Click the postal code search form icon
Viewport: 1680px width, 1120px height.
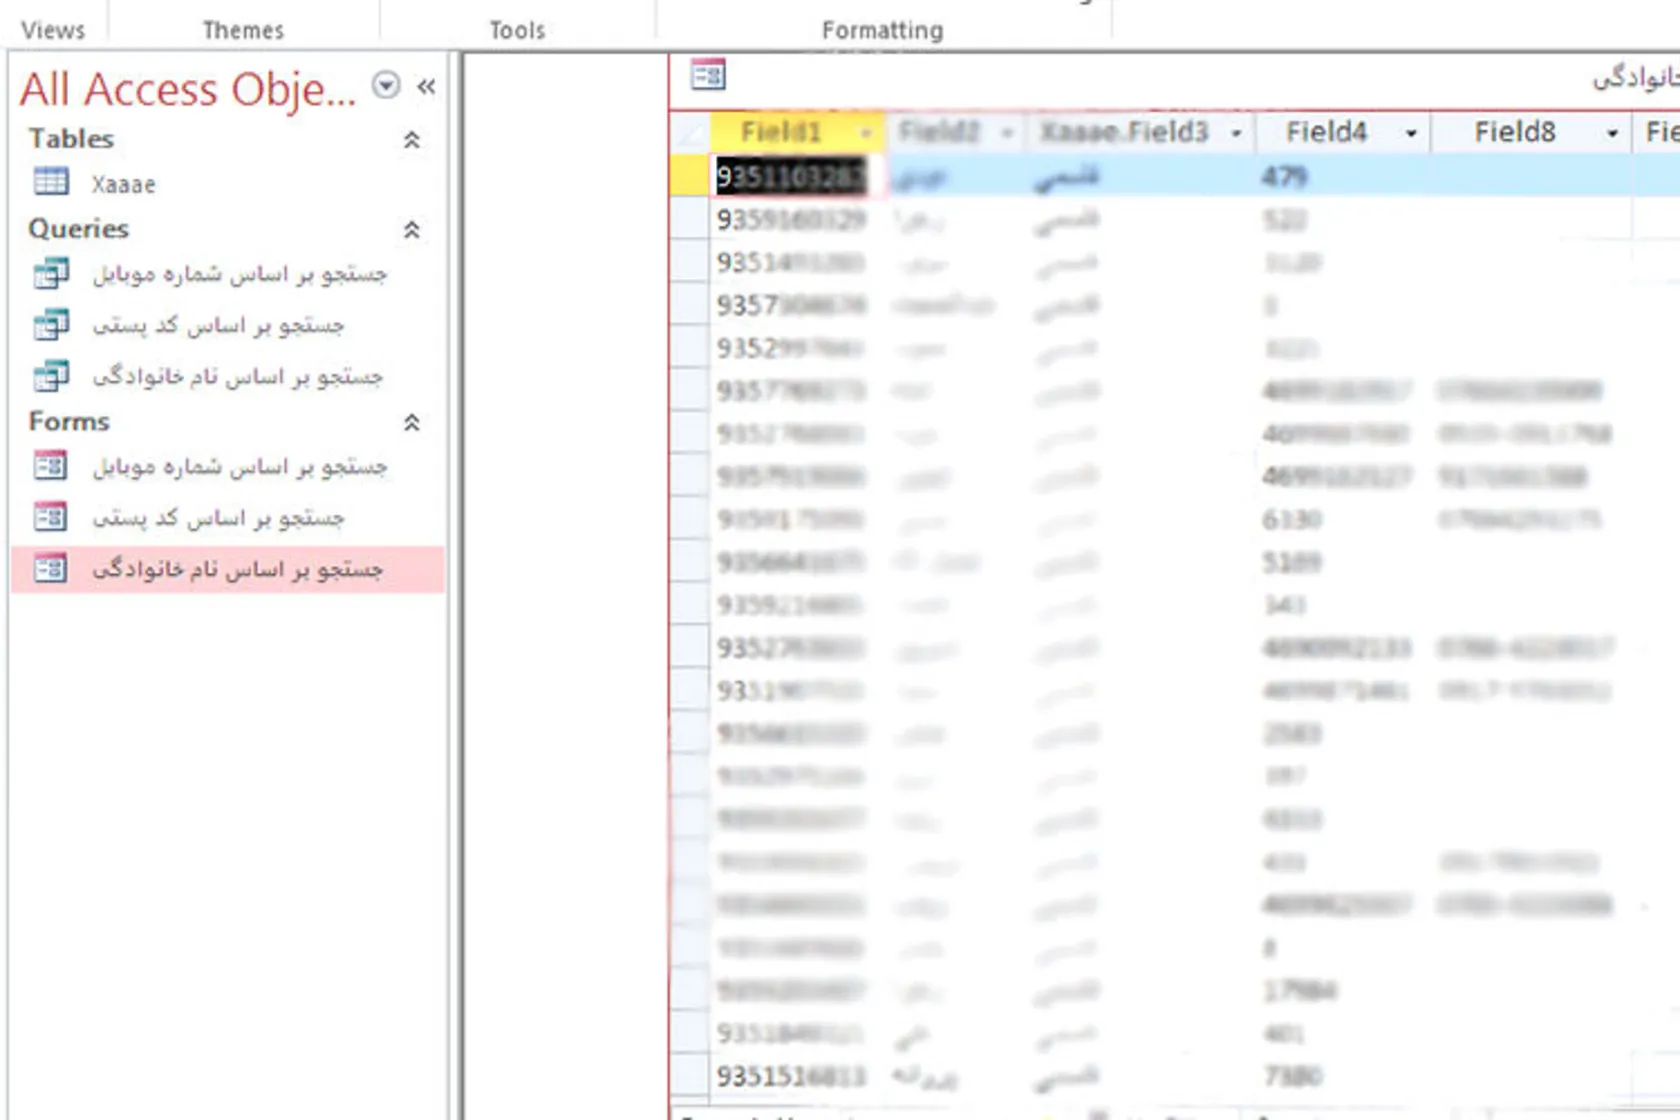[50, 517]
